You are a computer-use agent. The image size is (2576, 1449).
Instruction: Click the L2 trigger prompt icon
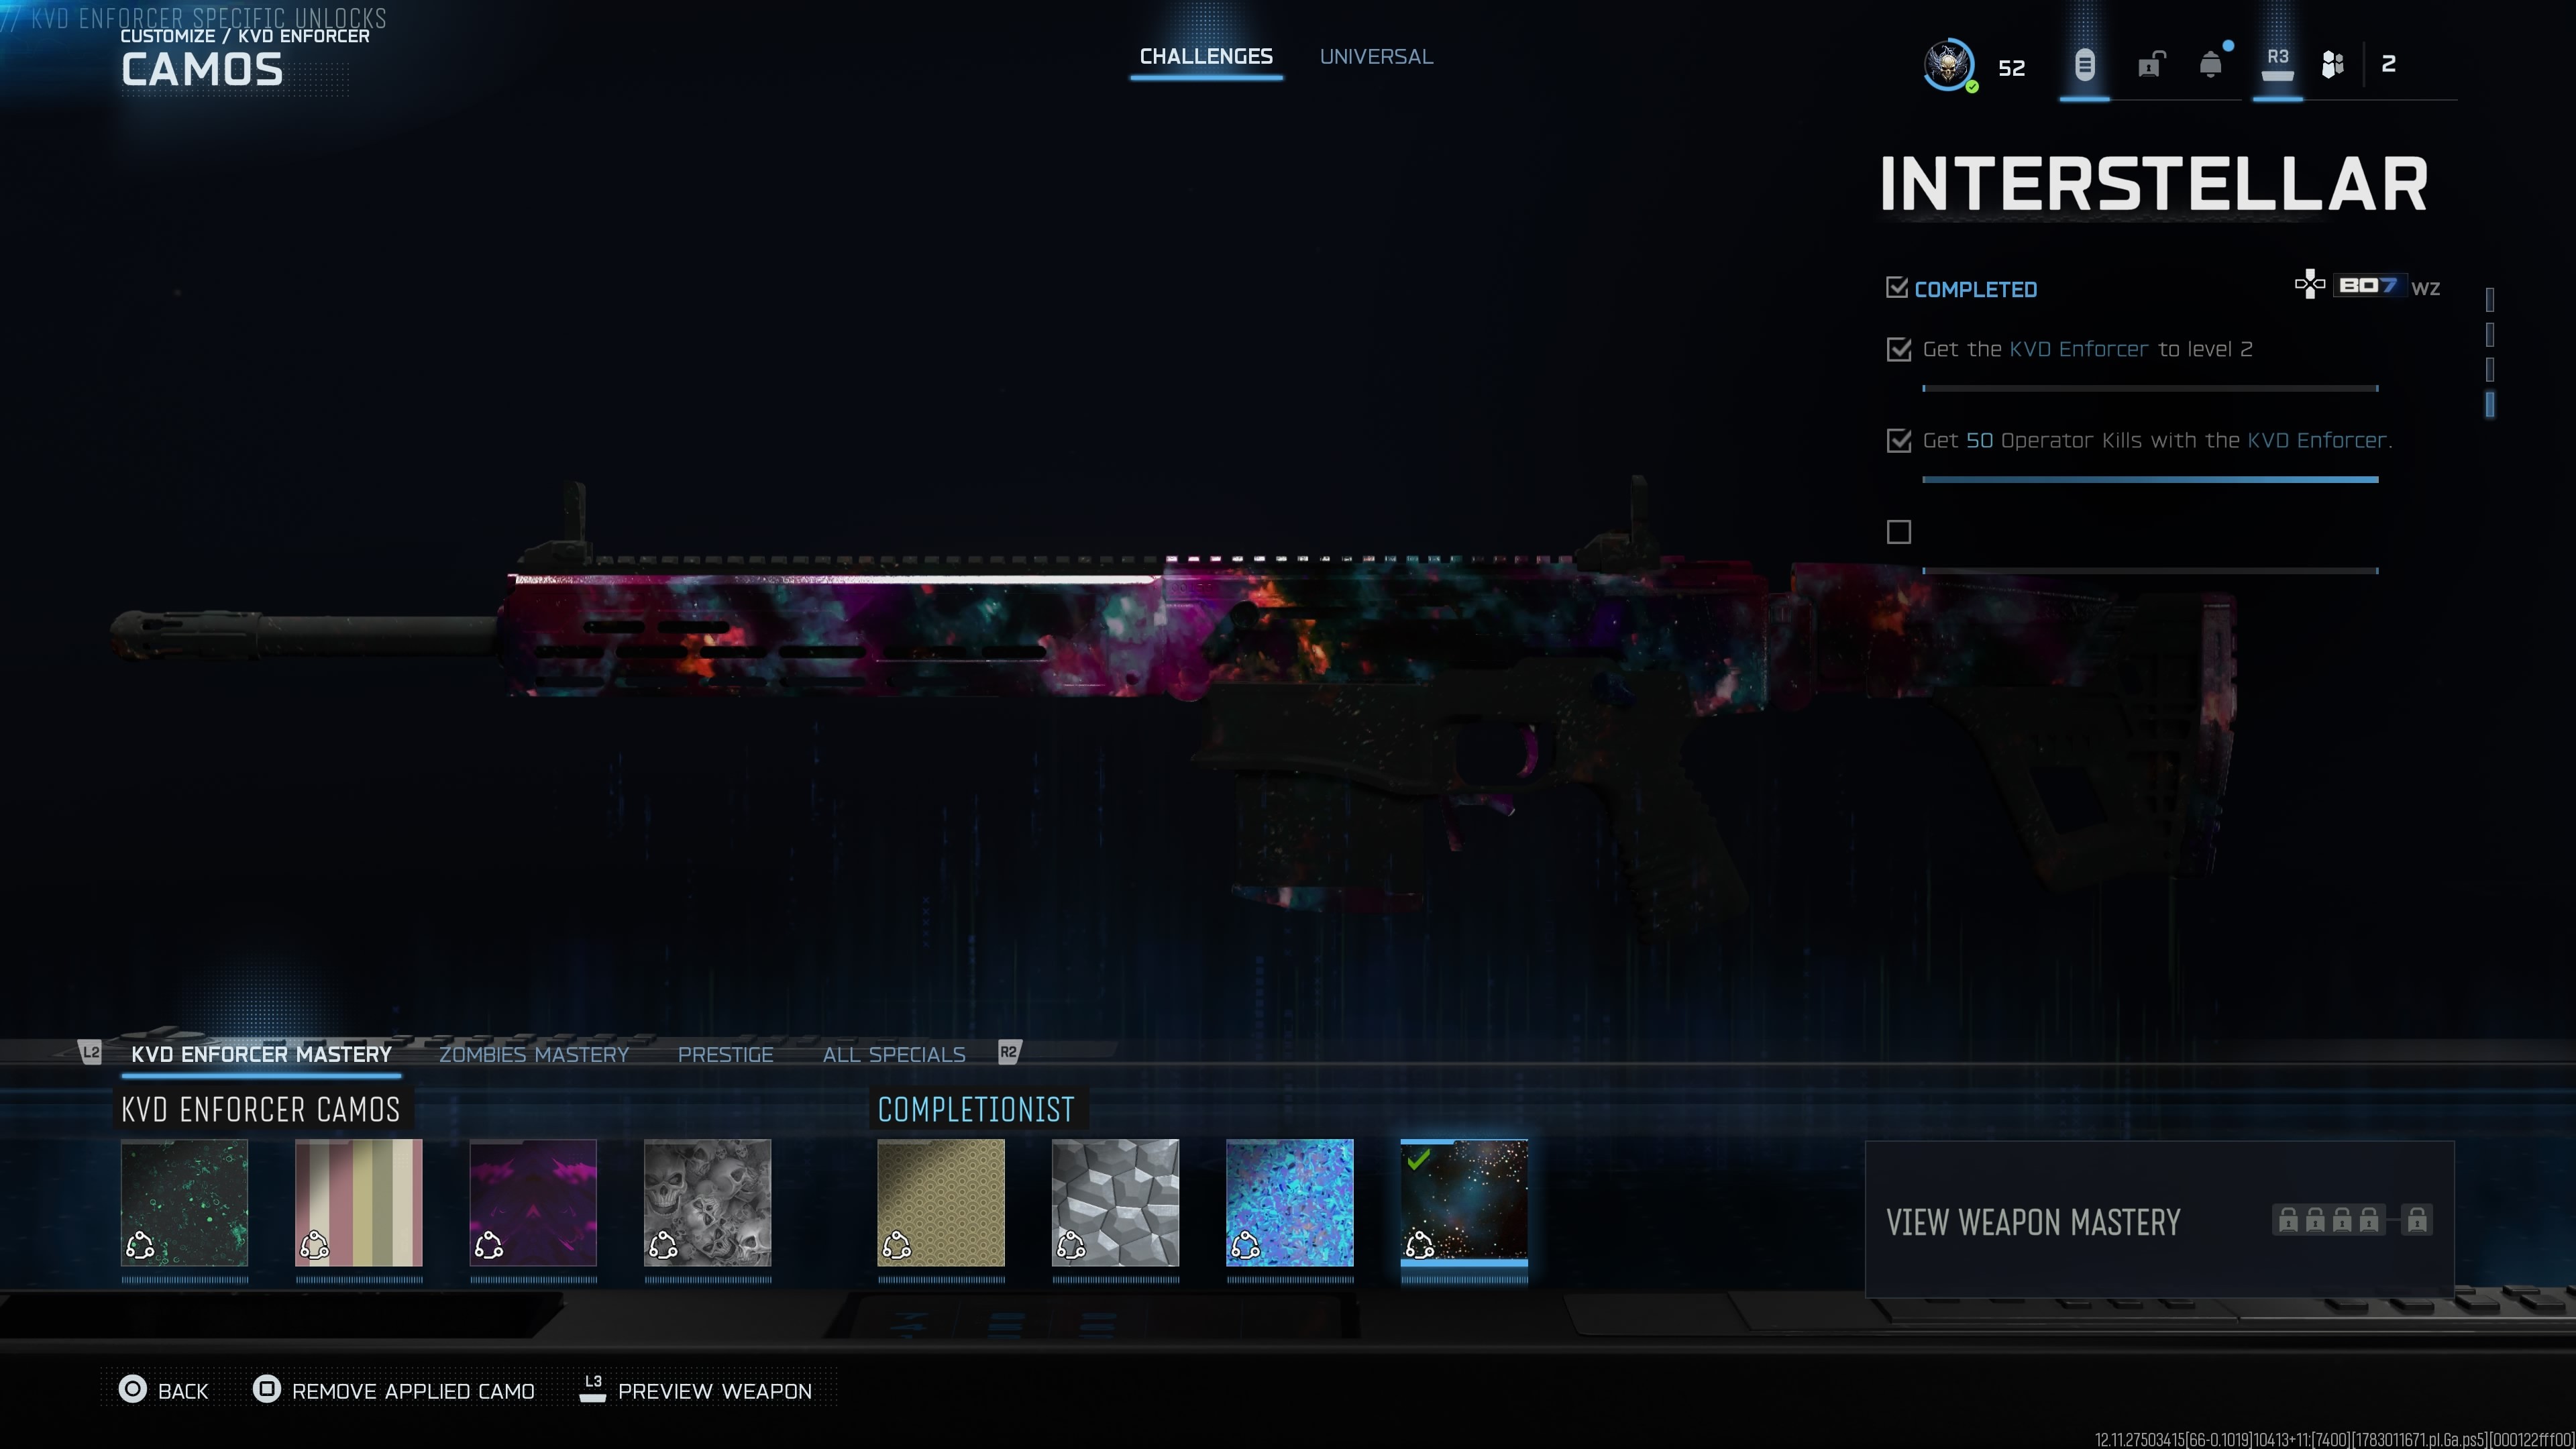point(91,1052)
